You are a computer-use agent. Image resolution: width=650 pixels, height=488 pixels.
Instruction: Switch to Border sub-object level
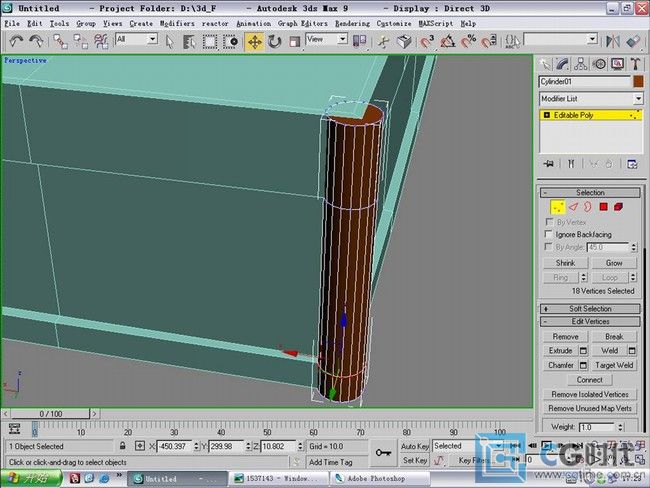pyautogui.click(x=588, y=207)
